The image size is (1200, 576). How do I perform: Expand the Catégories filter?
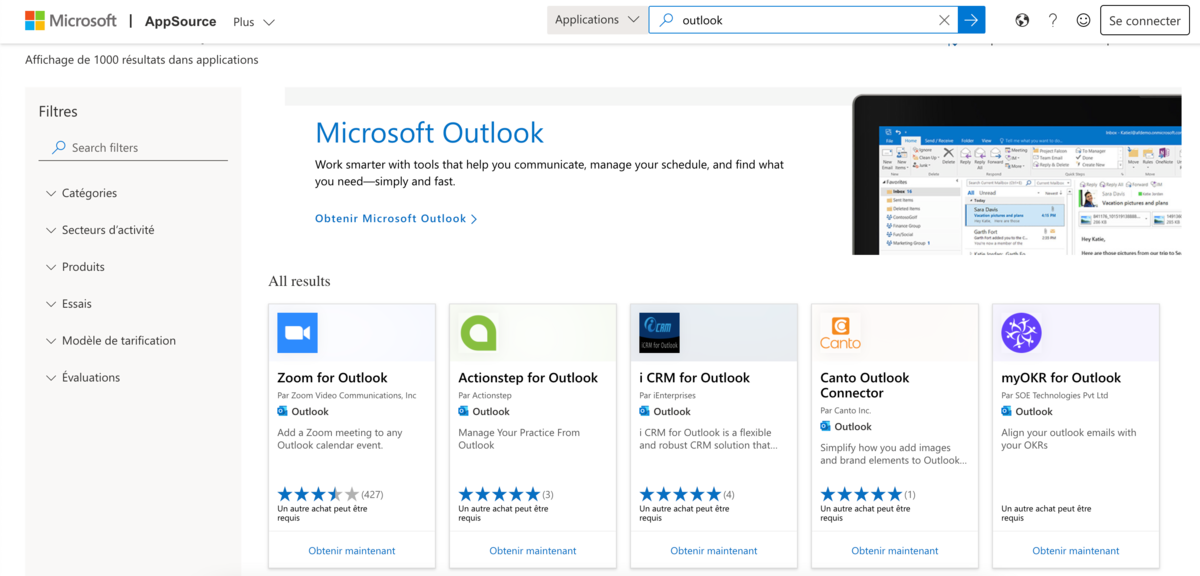click(82, 193)
